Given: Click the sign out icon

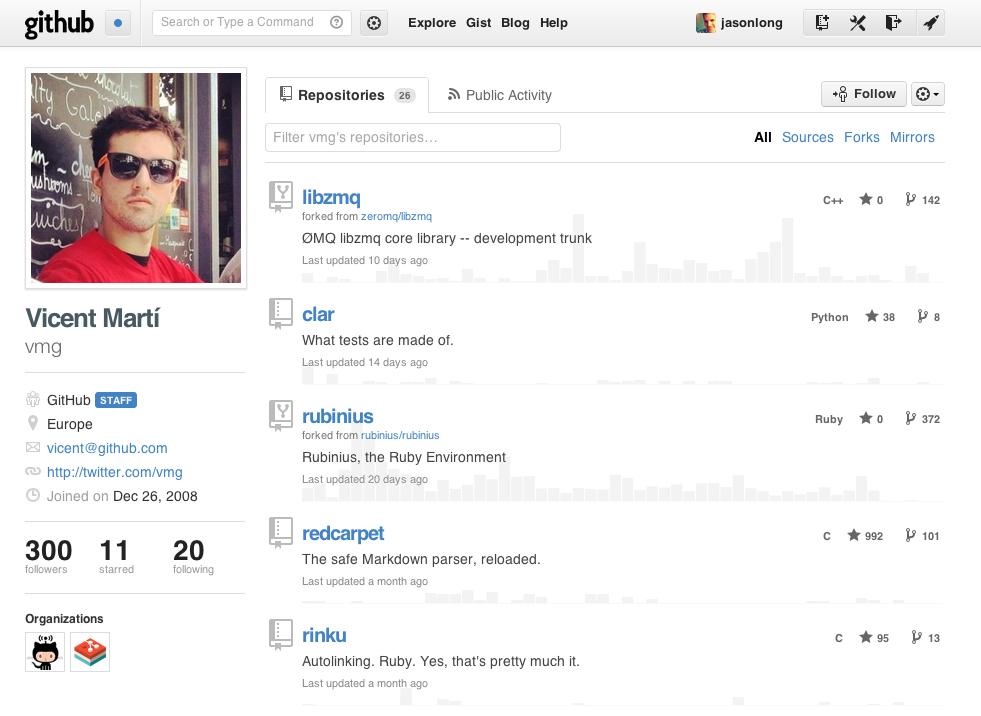Looking at the screenshot, I should click(x=893, y=23).
